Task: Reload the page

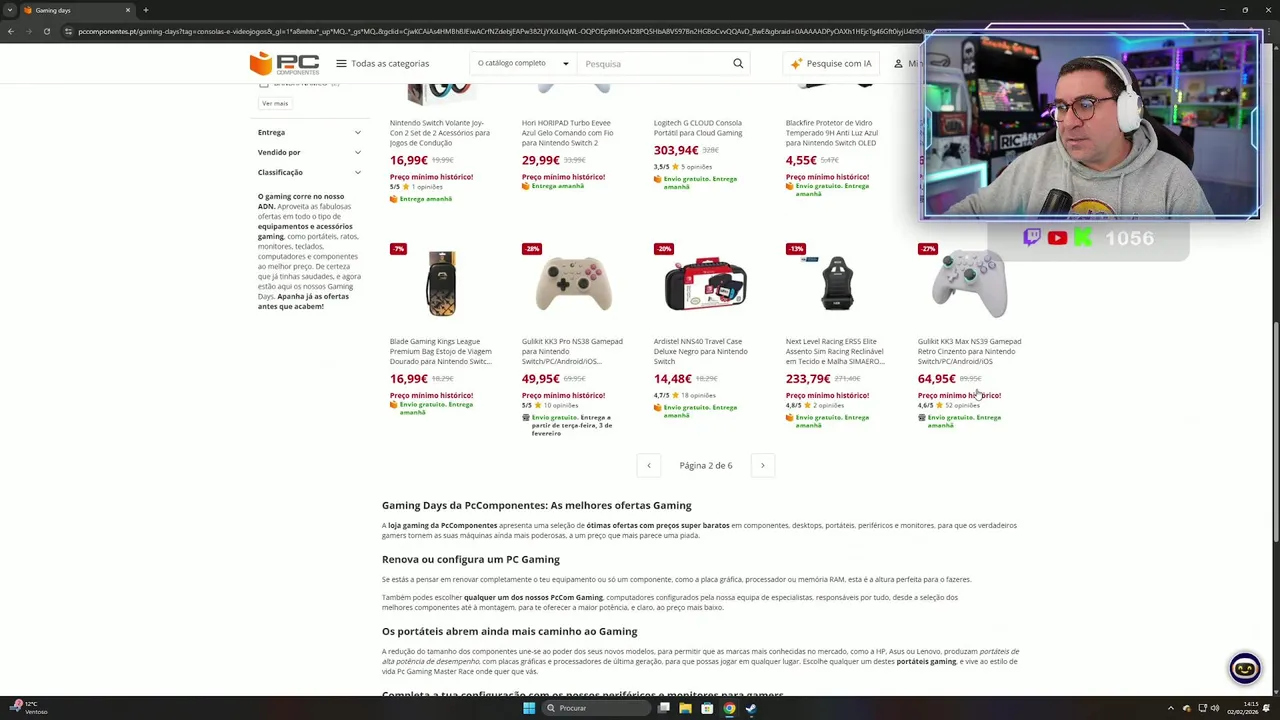Action: [46, 31]
